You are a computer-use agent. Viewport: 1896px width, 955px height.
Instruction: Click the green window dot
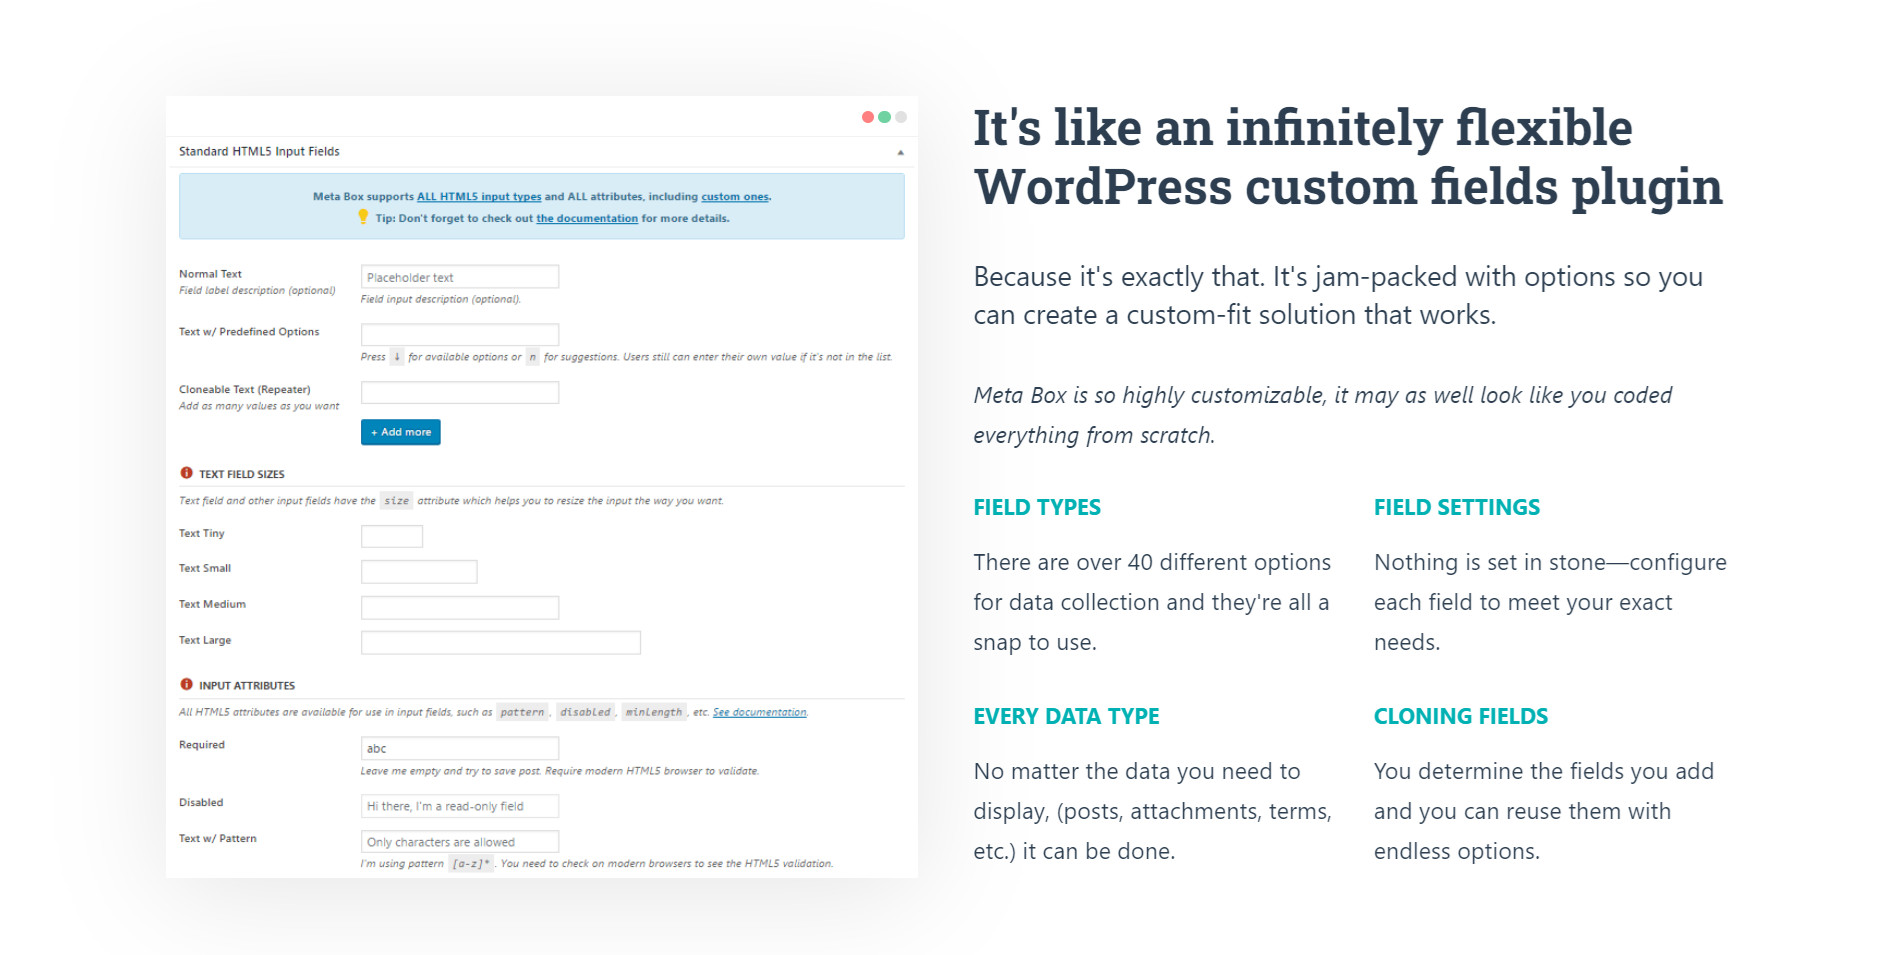coord(884,117)
